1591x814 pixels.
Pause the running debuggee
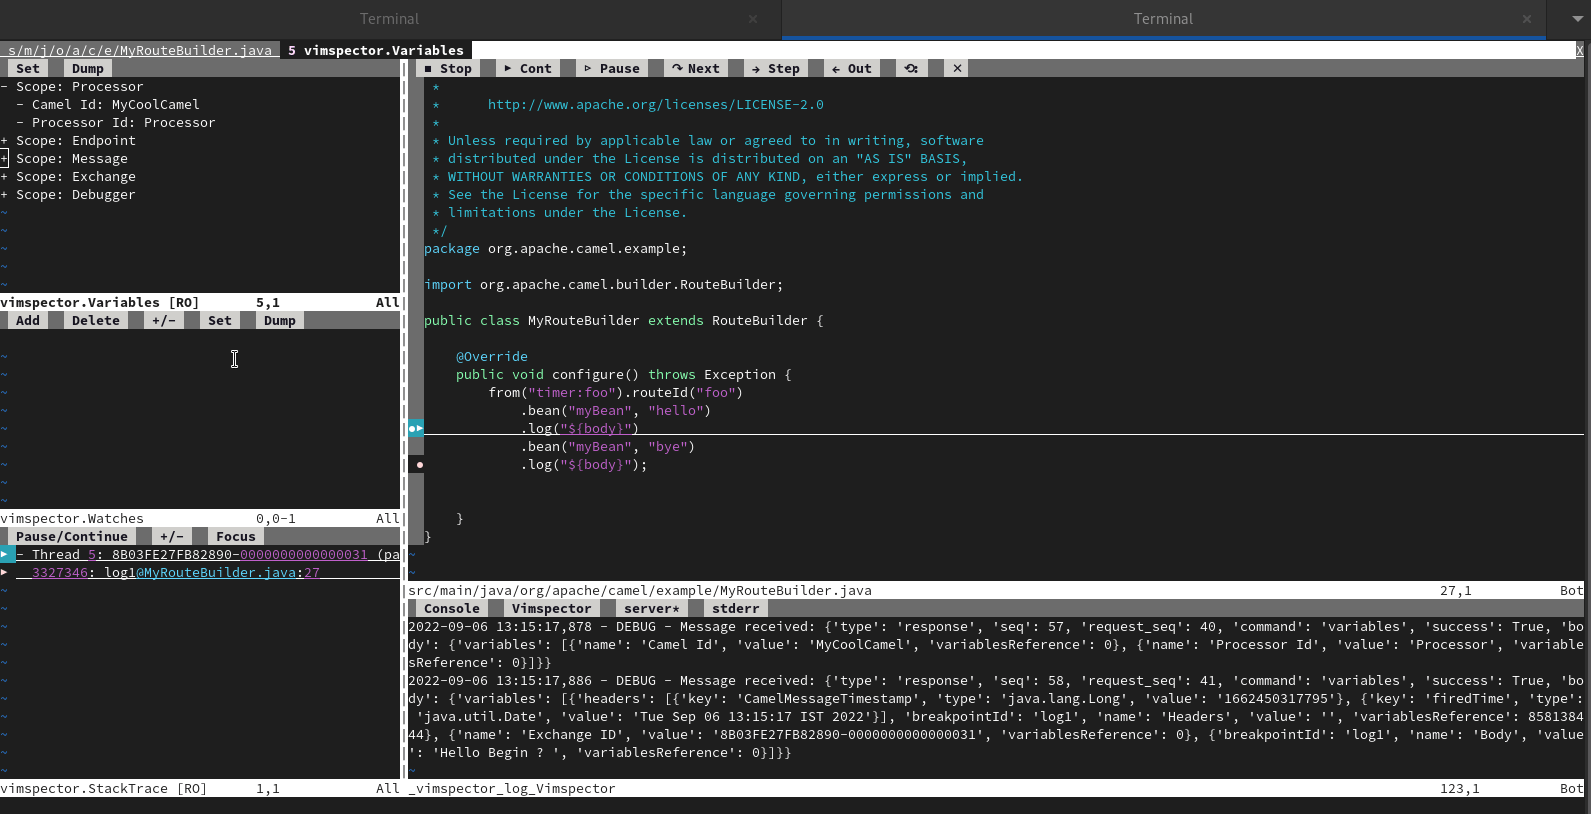pyautogui.click(x=611, y=68)
